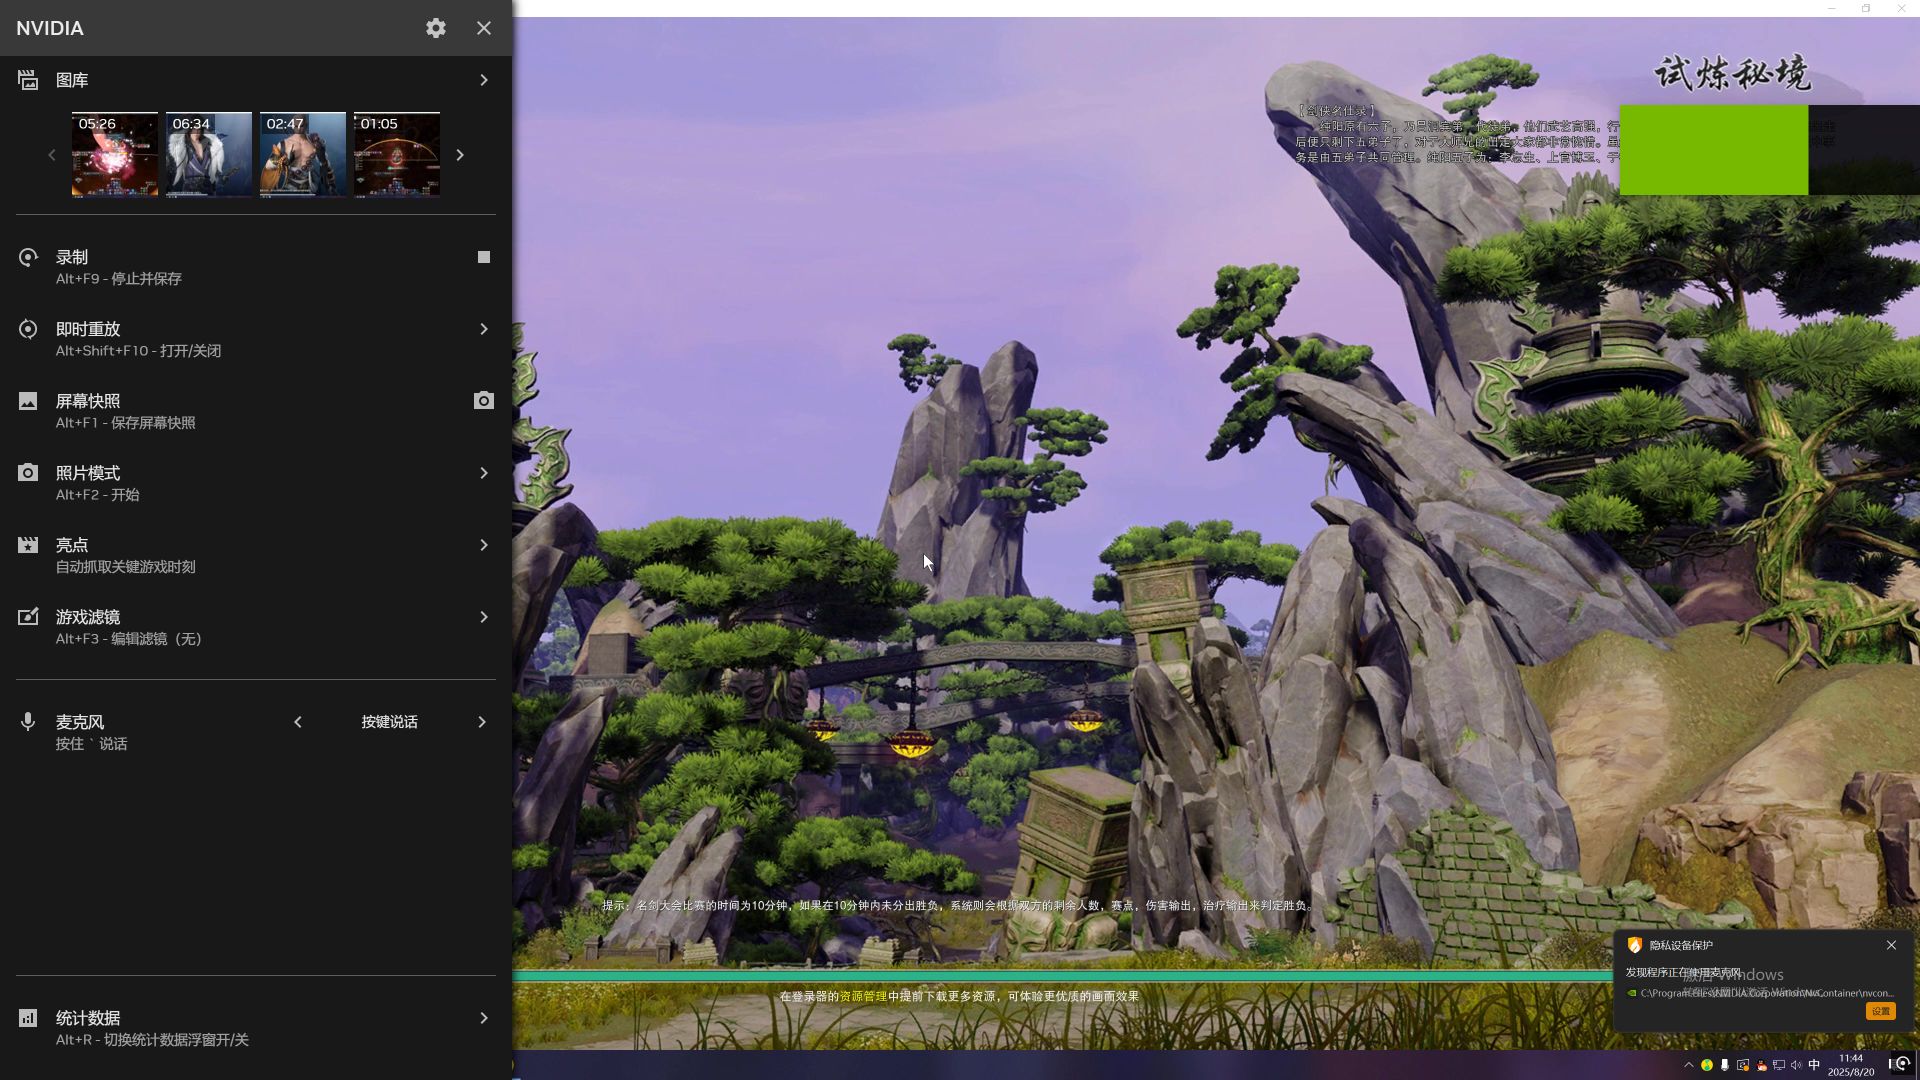Close the 隐私设备保护 notification
This screenshot has width=1920, height=1080.
click(x=1891, y=945)
